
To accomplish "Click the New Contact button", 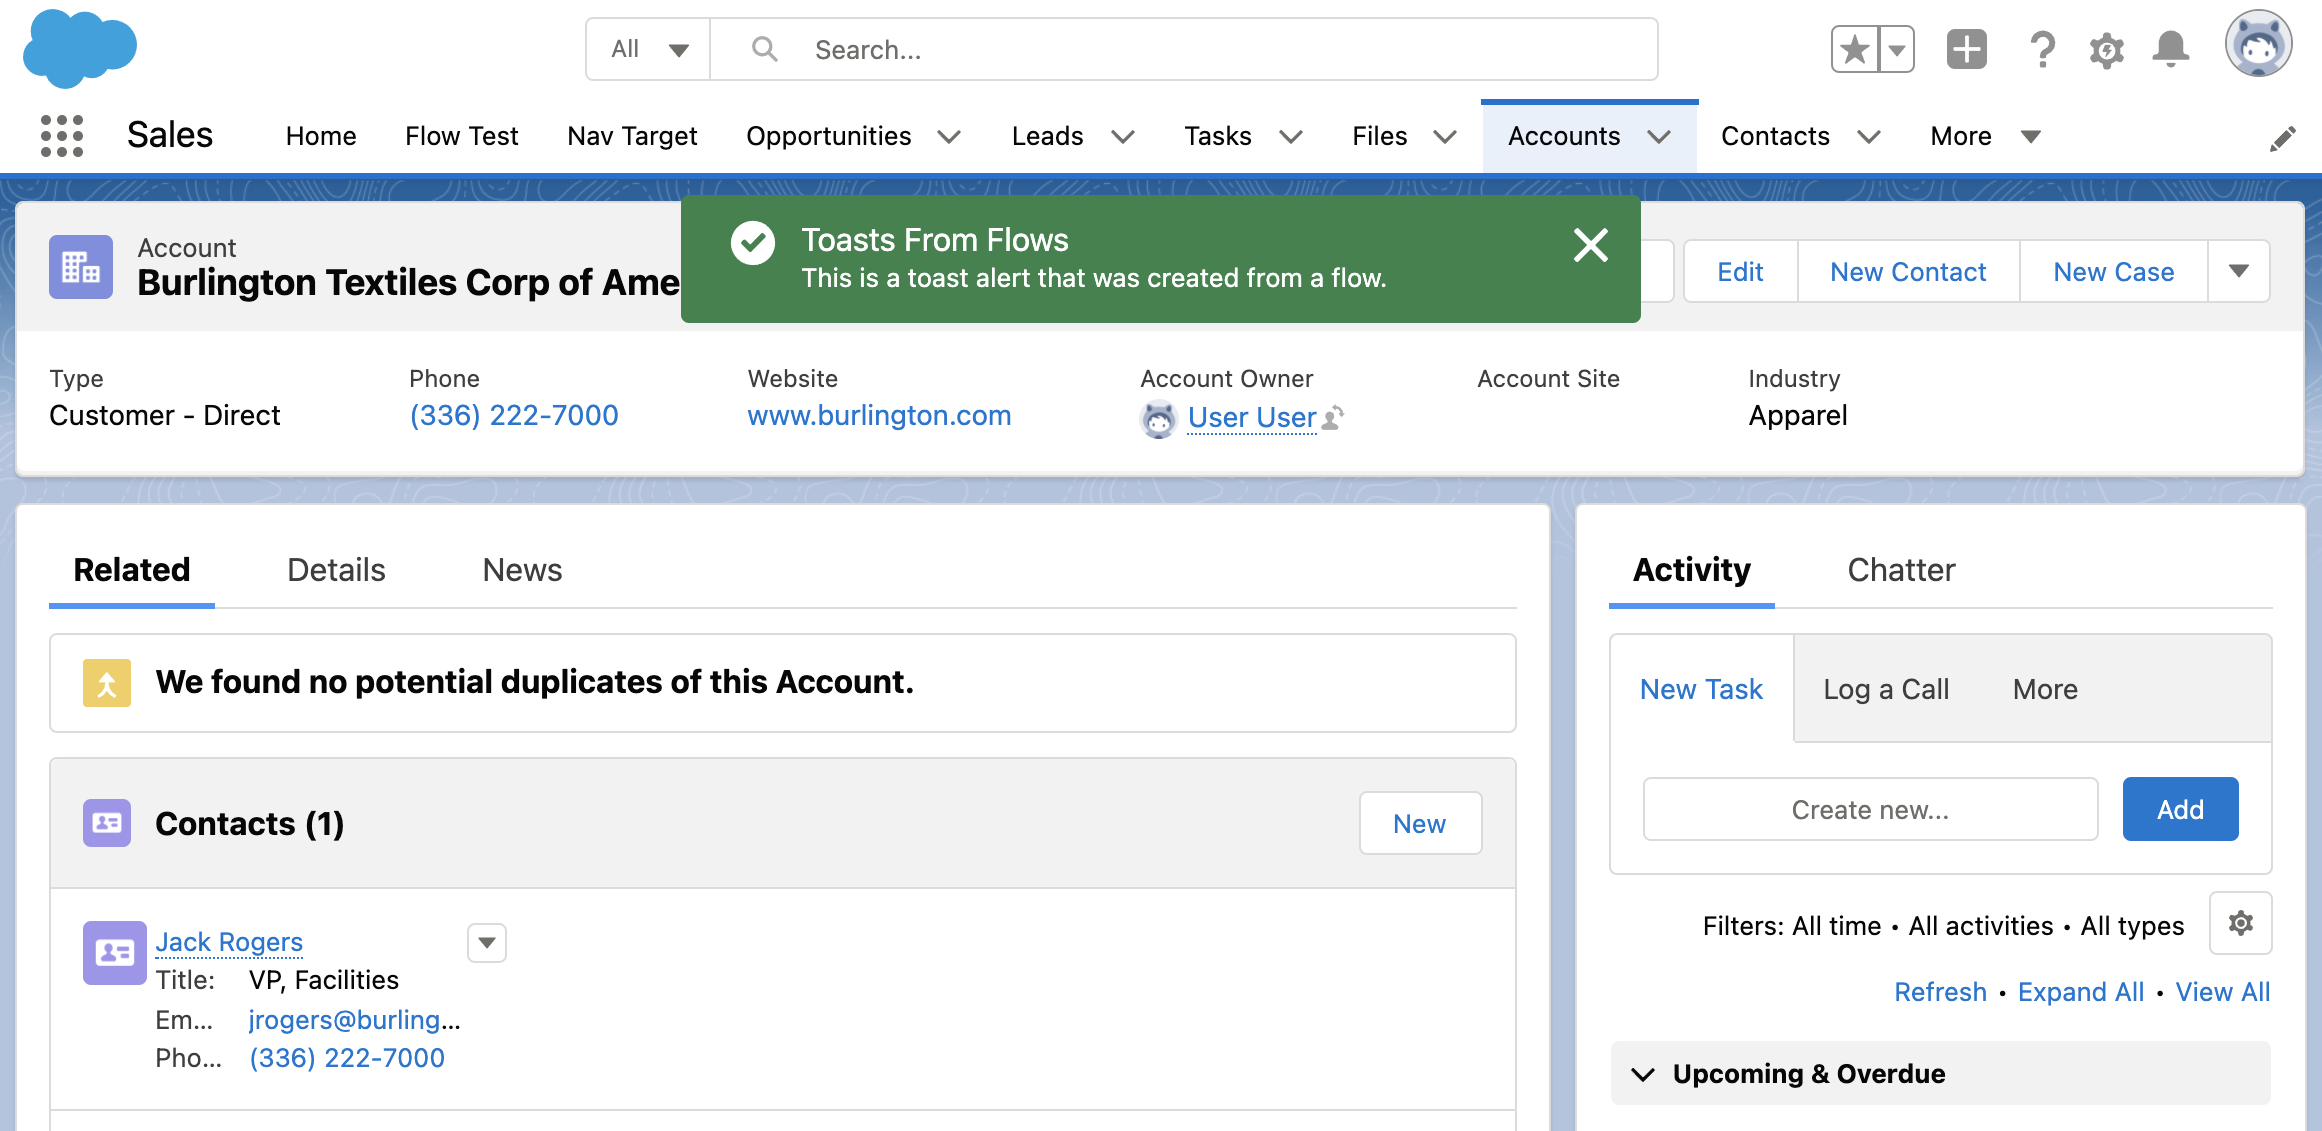I will click(x=1908, y=271).
